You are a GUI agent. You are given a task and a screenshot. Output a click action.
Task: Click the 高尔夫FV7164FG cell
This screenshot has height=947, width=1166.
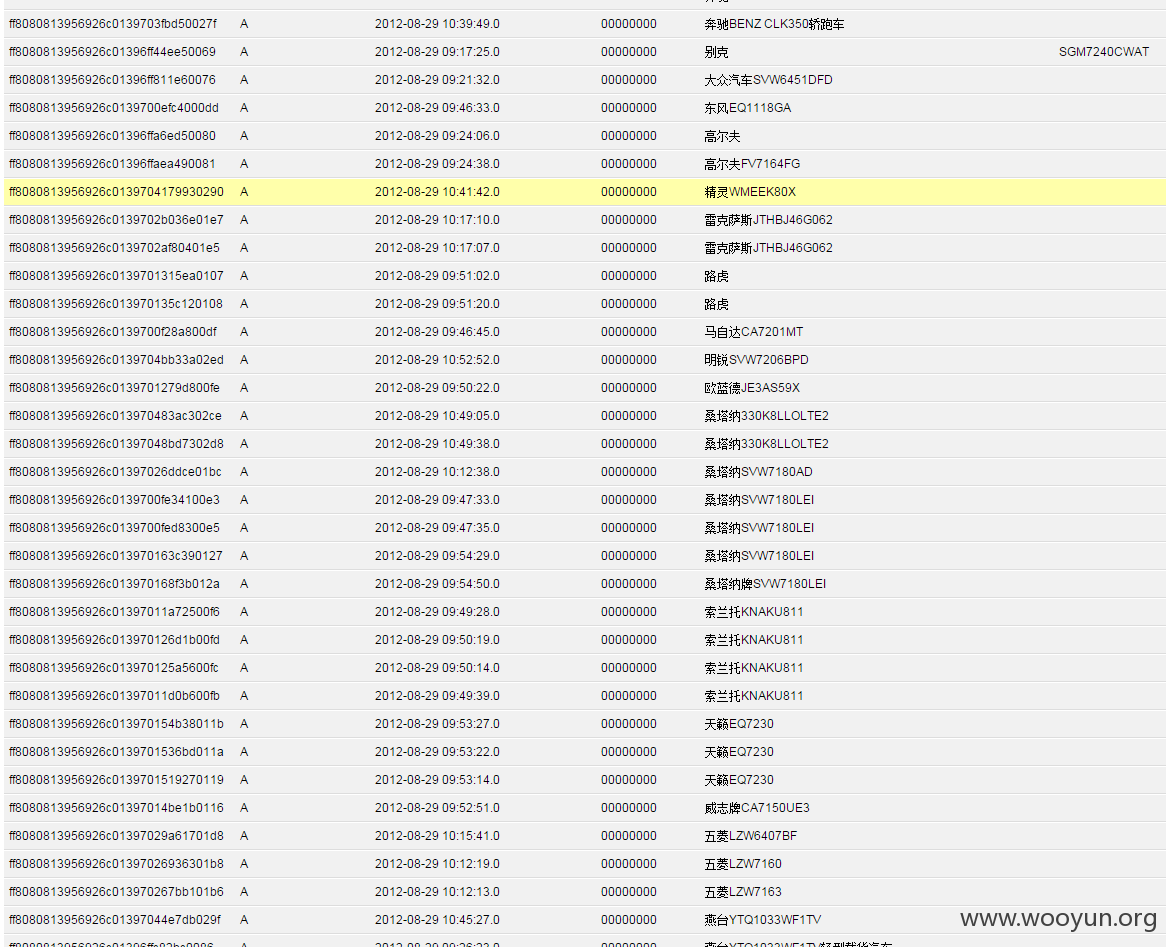pos(752,164)
